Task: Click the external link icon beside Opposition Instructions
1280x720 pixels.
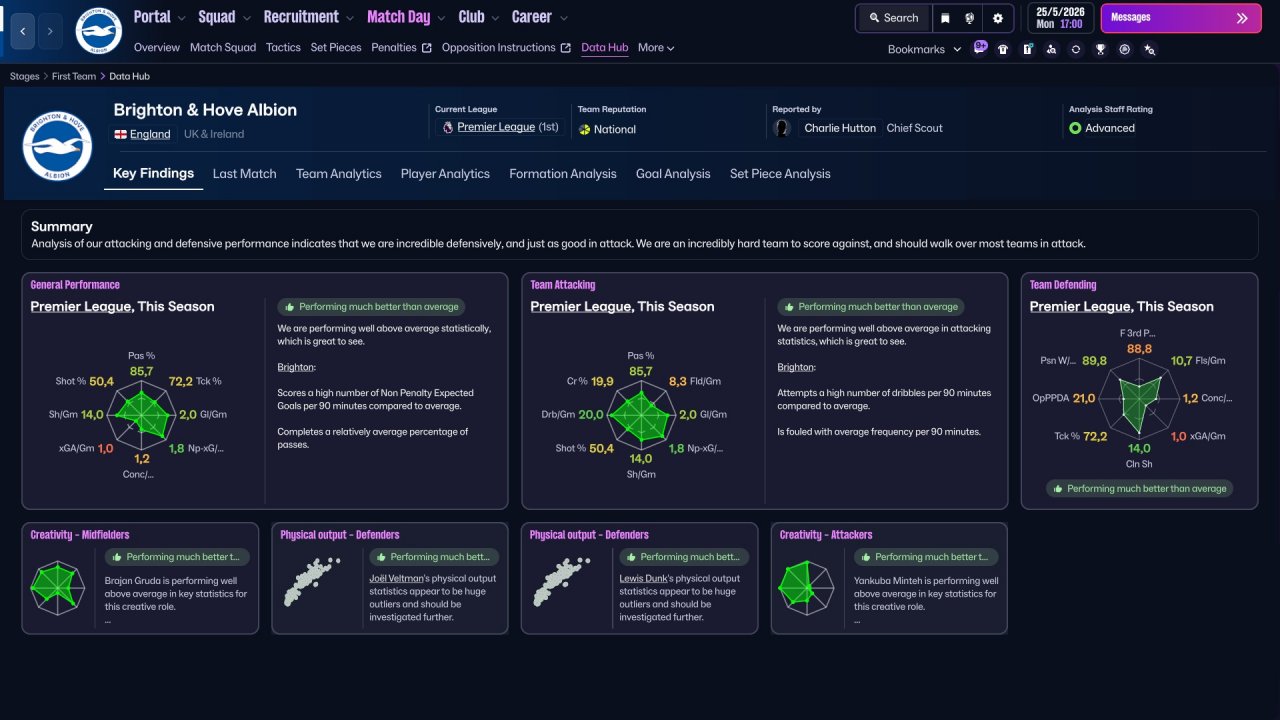Action: (x=565, y=48)
